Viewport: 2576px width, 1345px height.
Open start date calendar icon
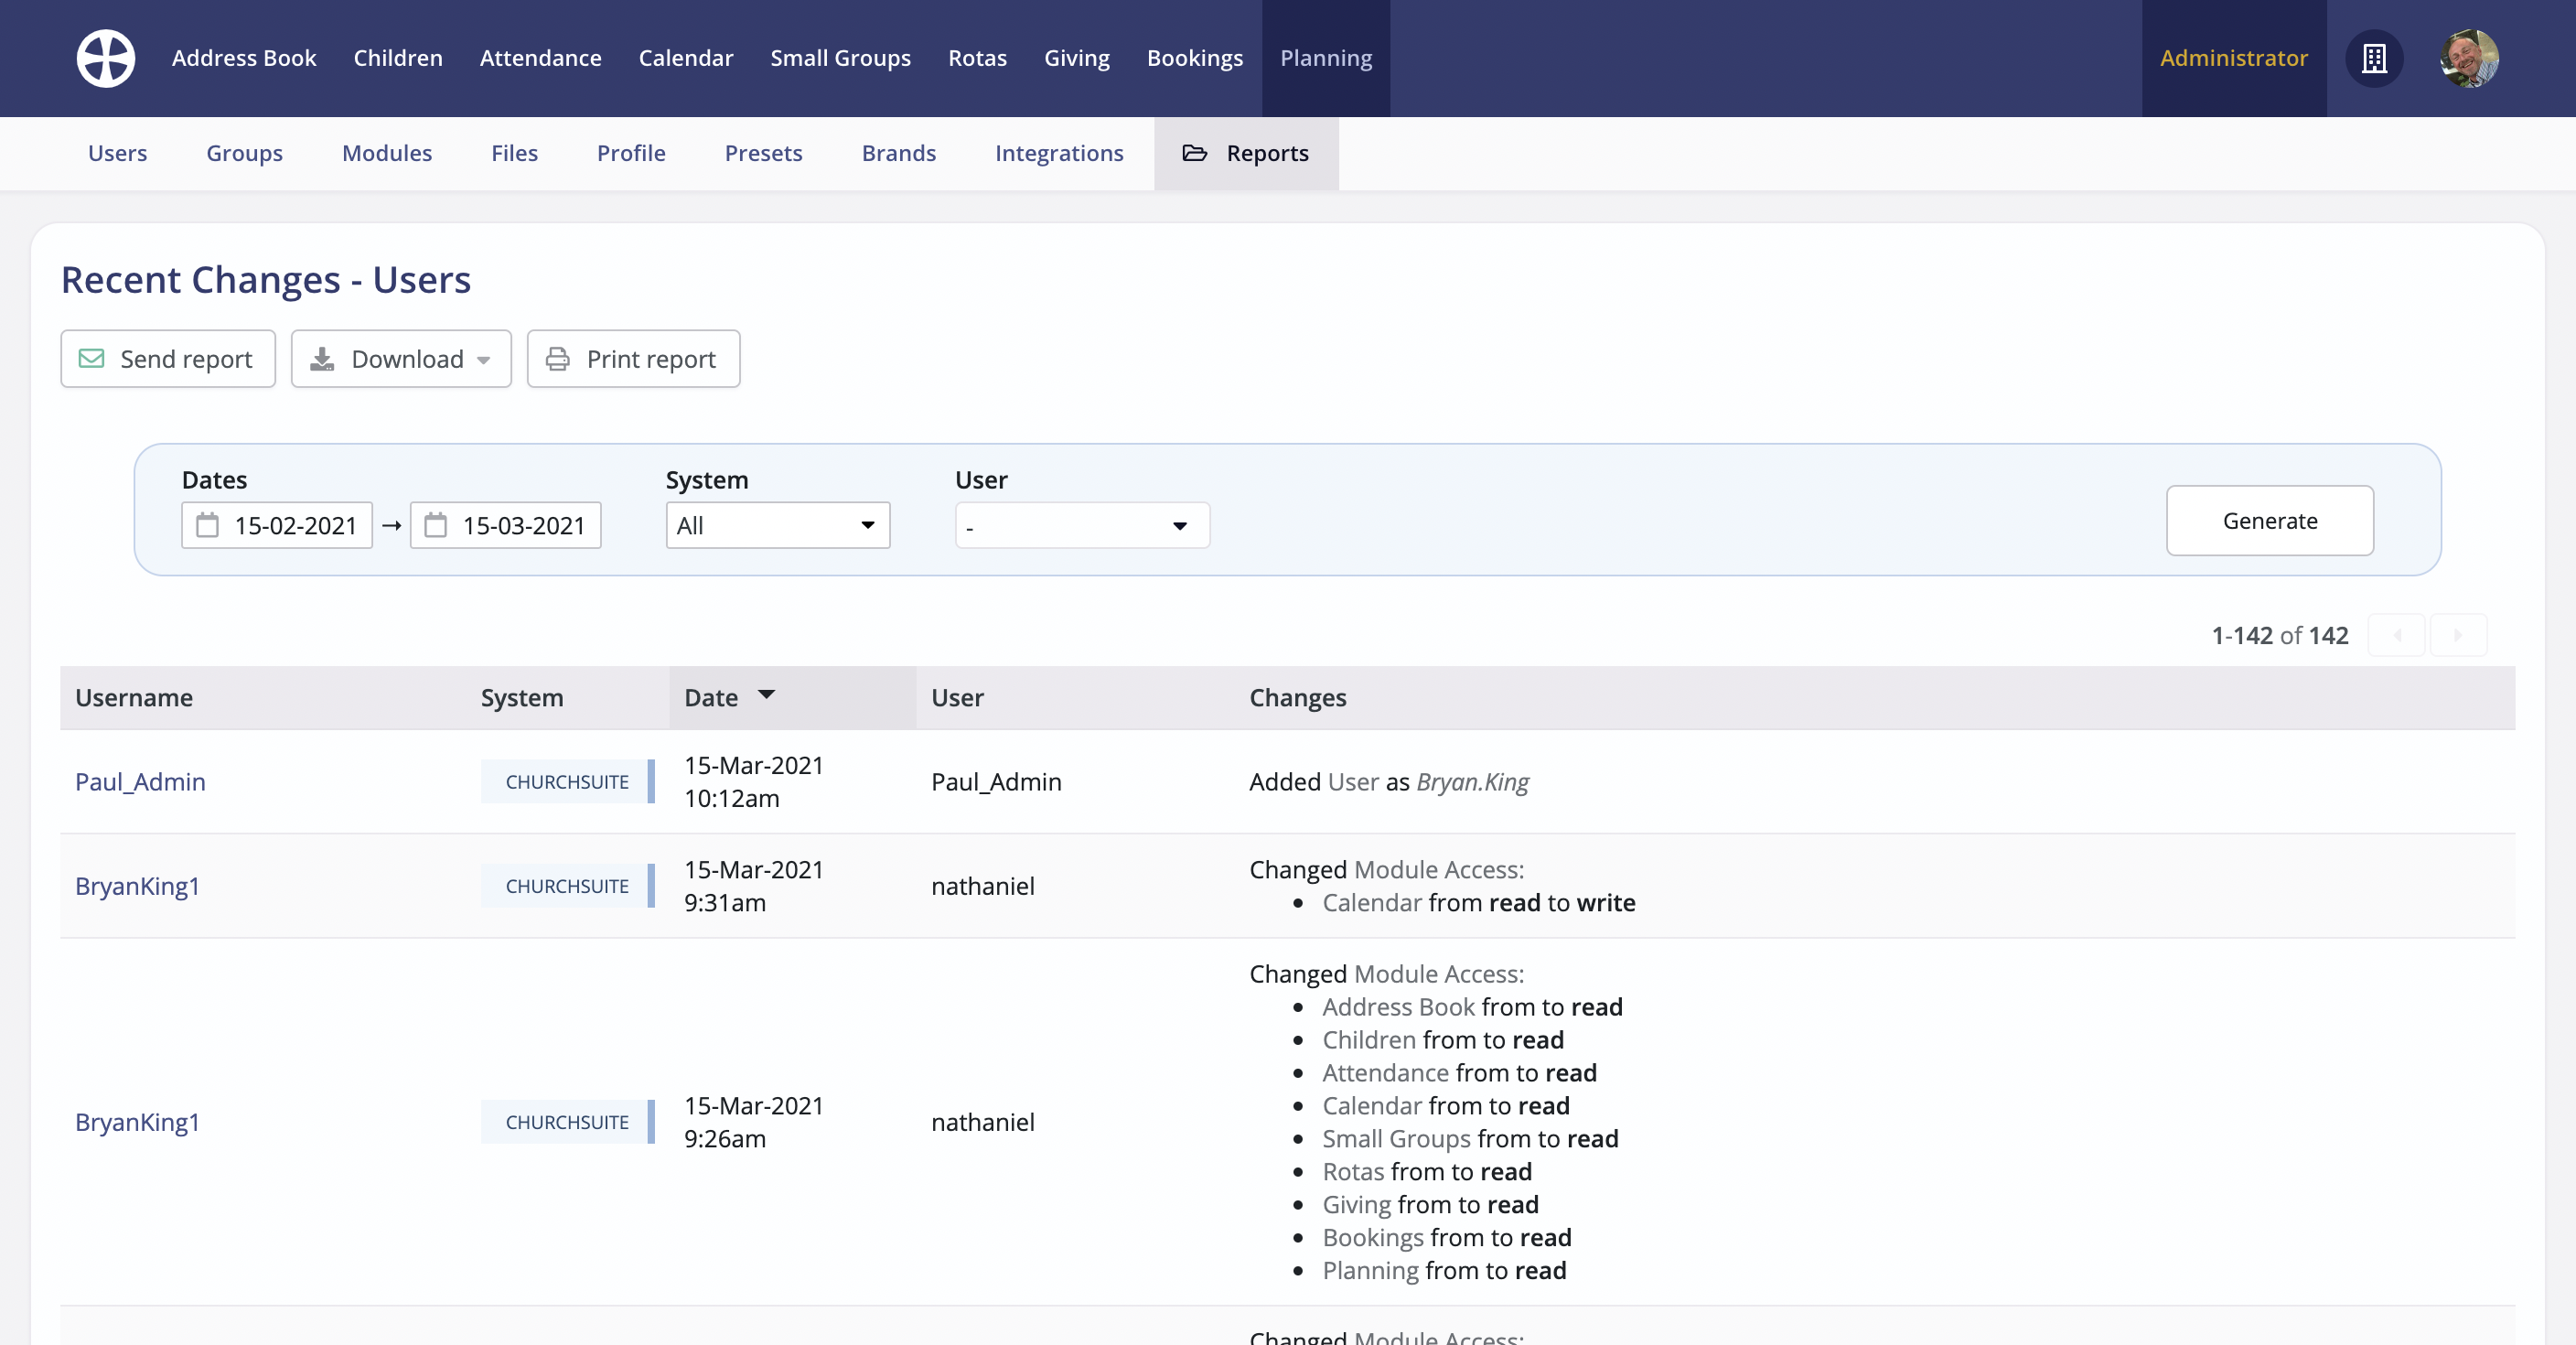tap(207, 525)
